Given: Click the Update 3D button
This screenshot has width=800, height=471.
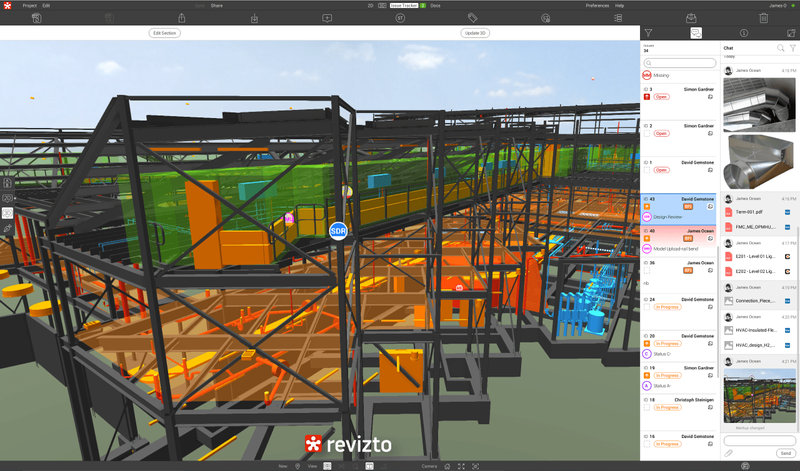Looking at the screenshot, I should tap(475, 33).
